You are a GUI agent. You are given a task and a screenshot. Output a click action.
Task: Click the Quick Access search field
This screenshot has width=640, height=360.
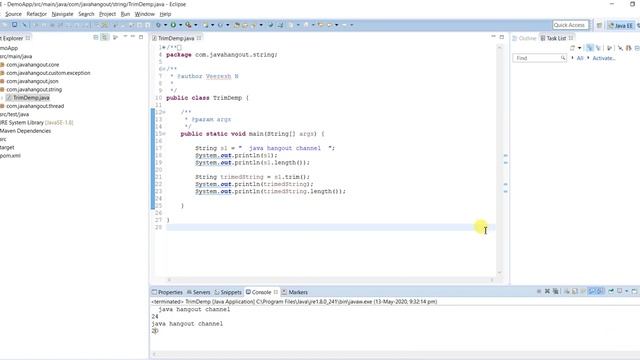[x=570, y=25]
